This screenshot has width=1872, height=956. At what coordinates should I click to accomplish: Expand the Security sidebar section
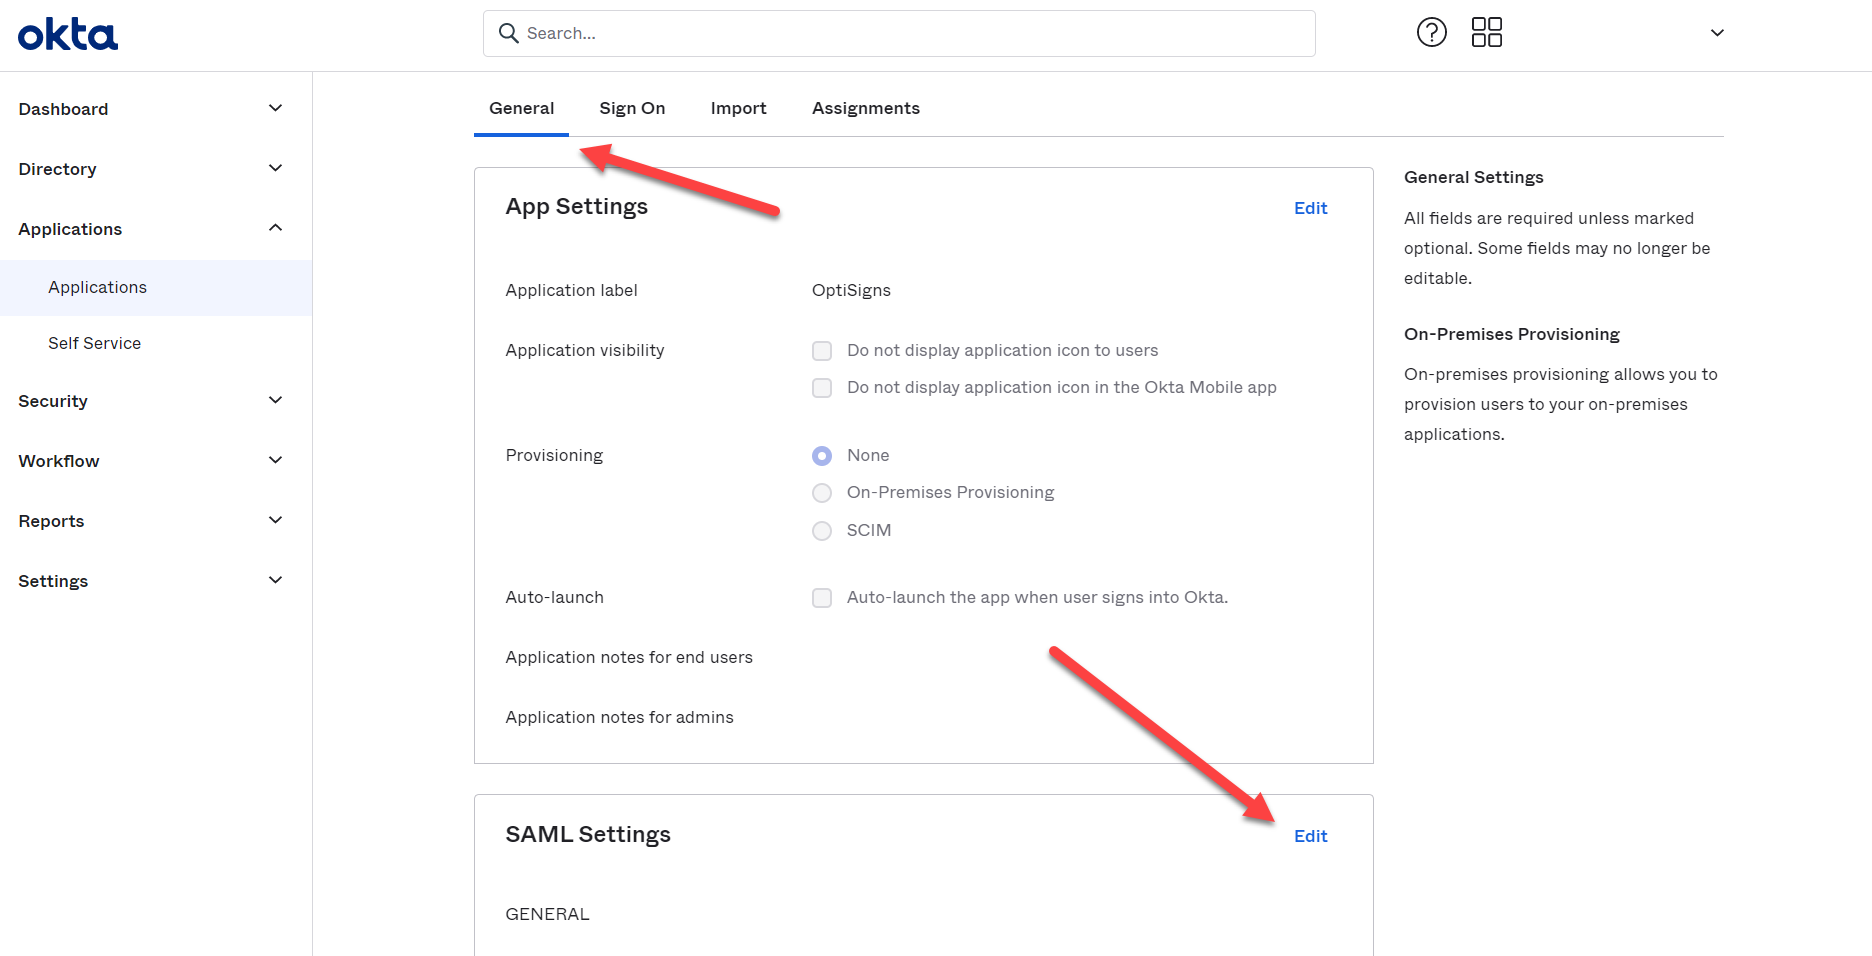click(x=275, y=400)
